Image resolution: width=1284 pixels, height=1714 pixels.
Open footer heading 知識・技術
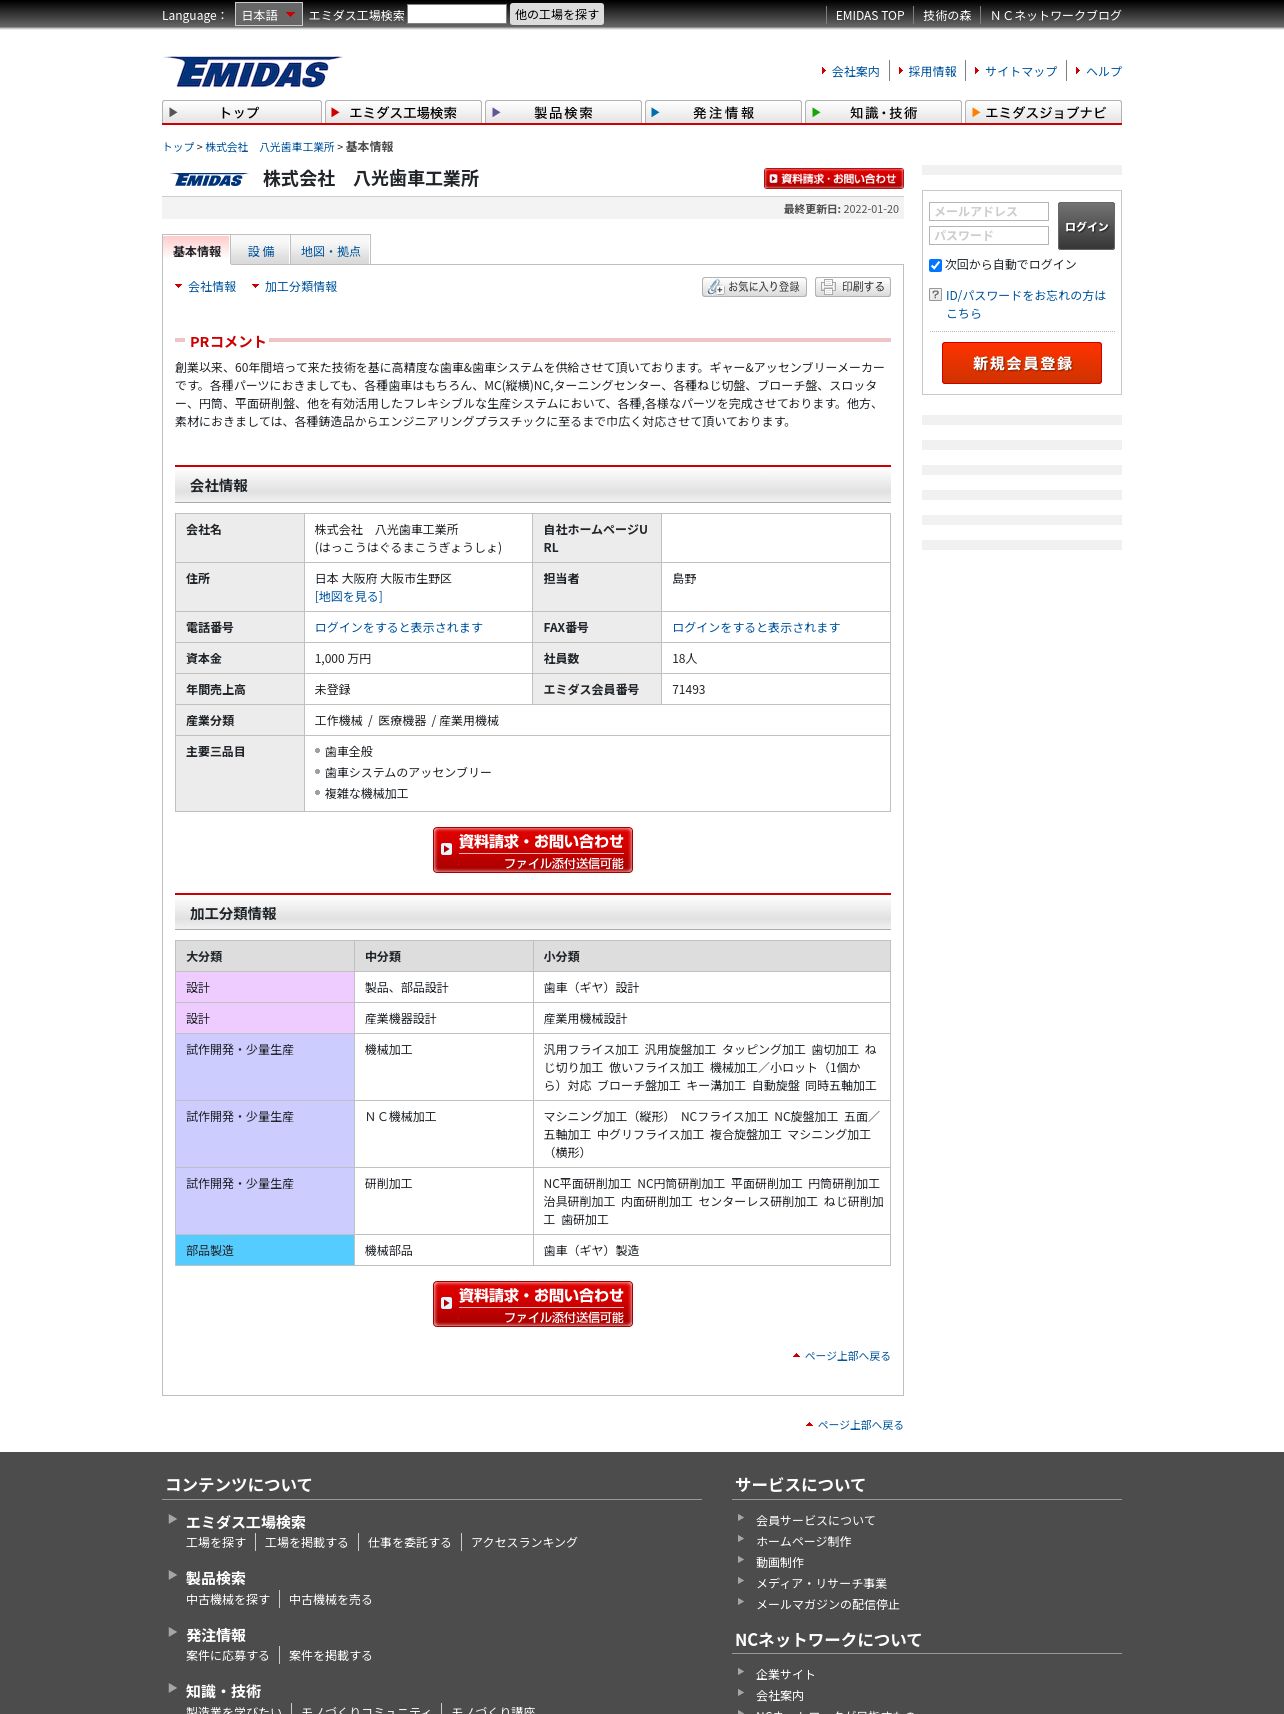pyautogui.click(x=224, y=1691)
